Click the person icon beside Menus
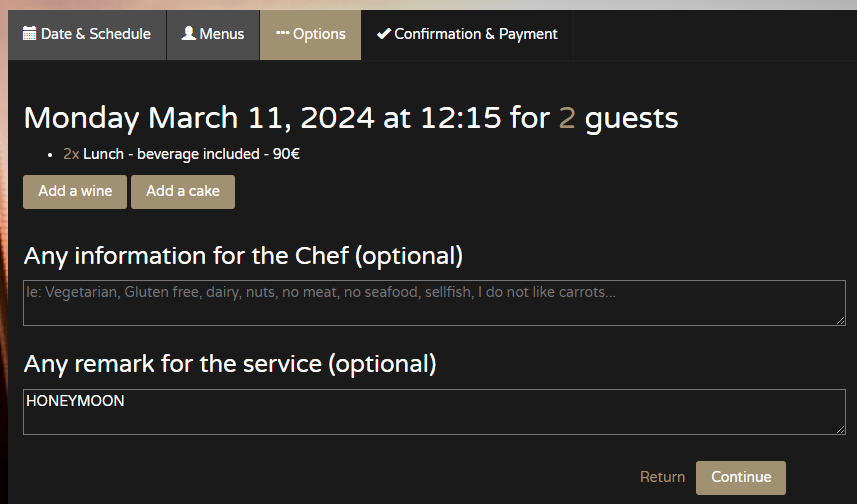 tap(188, 34)
